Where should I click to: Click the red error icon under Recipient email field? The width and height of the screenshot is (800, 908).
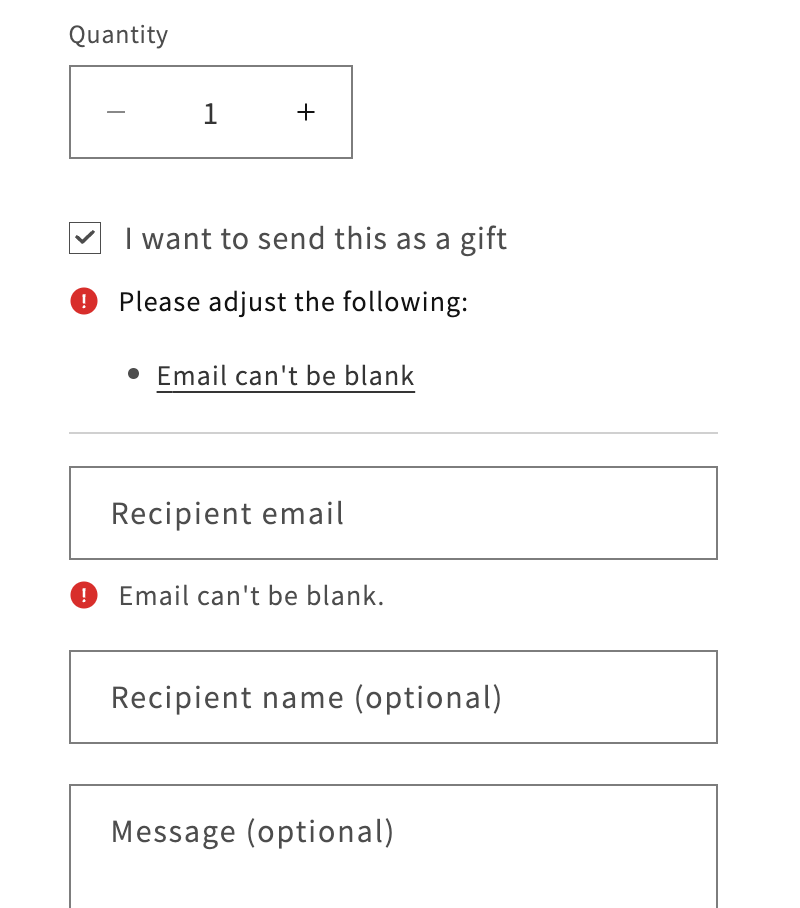point(84,596)
